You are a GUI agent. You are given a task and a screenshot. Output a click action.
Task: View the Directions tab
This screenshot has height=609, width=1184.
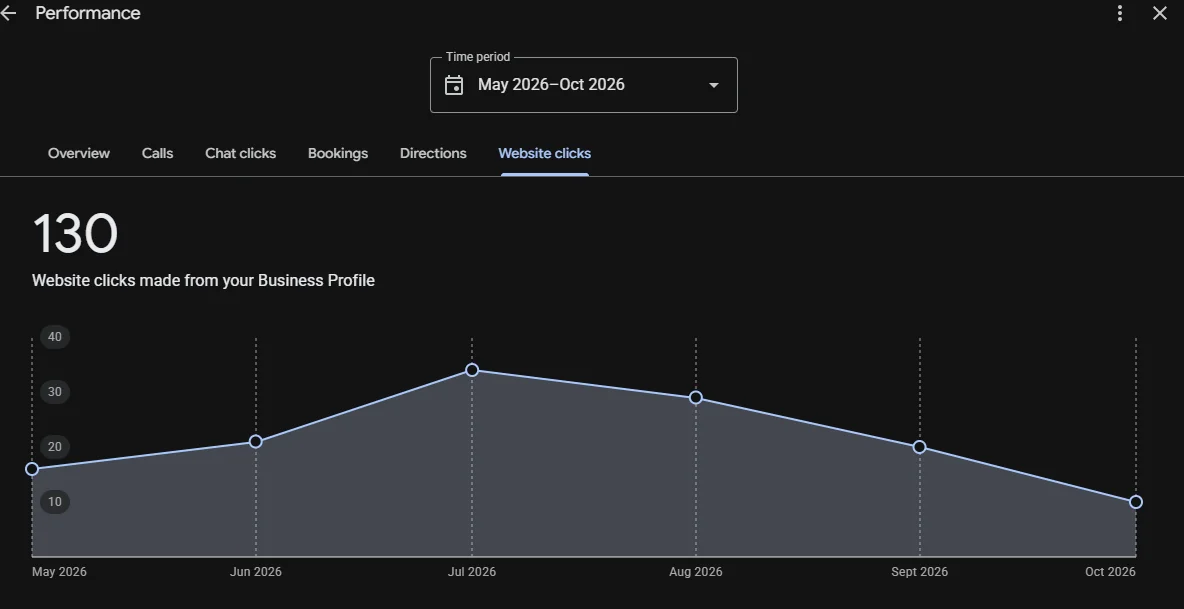coord(433,153)
